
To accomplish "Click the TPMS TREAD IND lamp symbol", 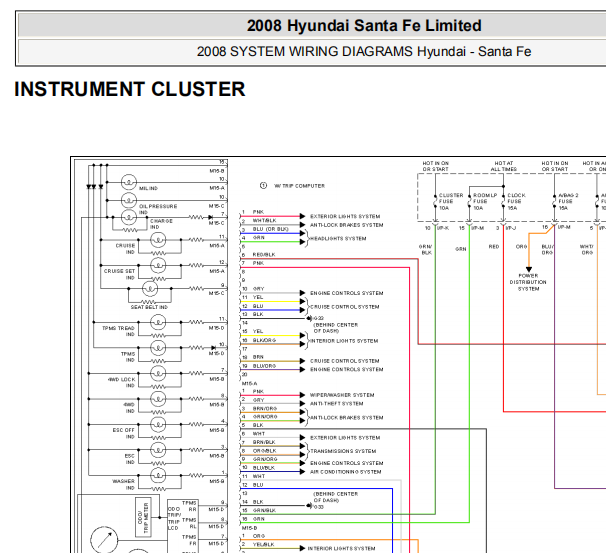I will (x=158, y=322).
